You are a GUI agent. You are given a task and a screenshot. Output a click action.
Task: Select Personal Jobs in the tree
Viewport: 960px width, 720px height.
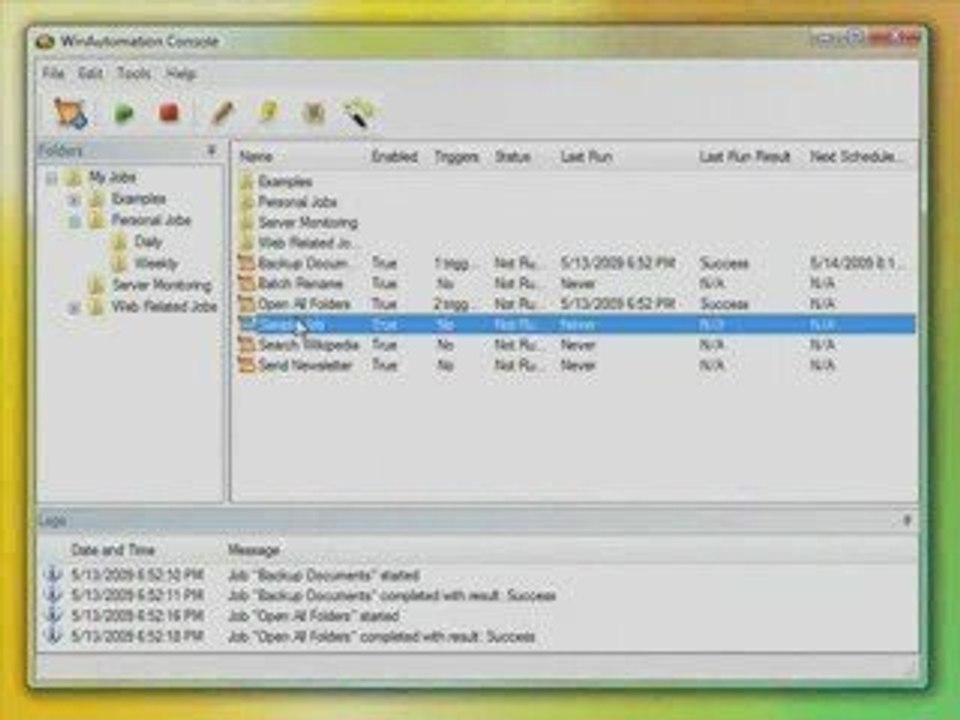click(151, 220)
